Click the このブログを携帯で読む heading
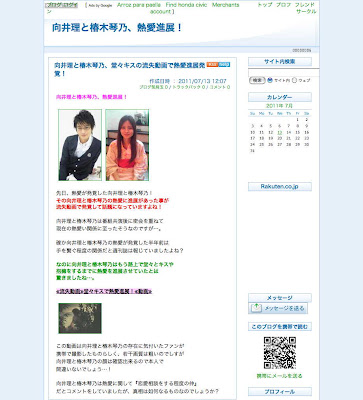Image resolution: width=363 pixels, height=400 pixels. pos(280,327)
